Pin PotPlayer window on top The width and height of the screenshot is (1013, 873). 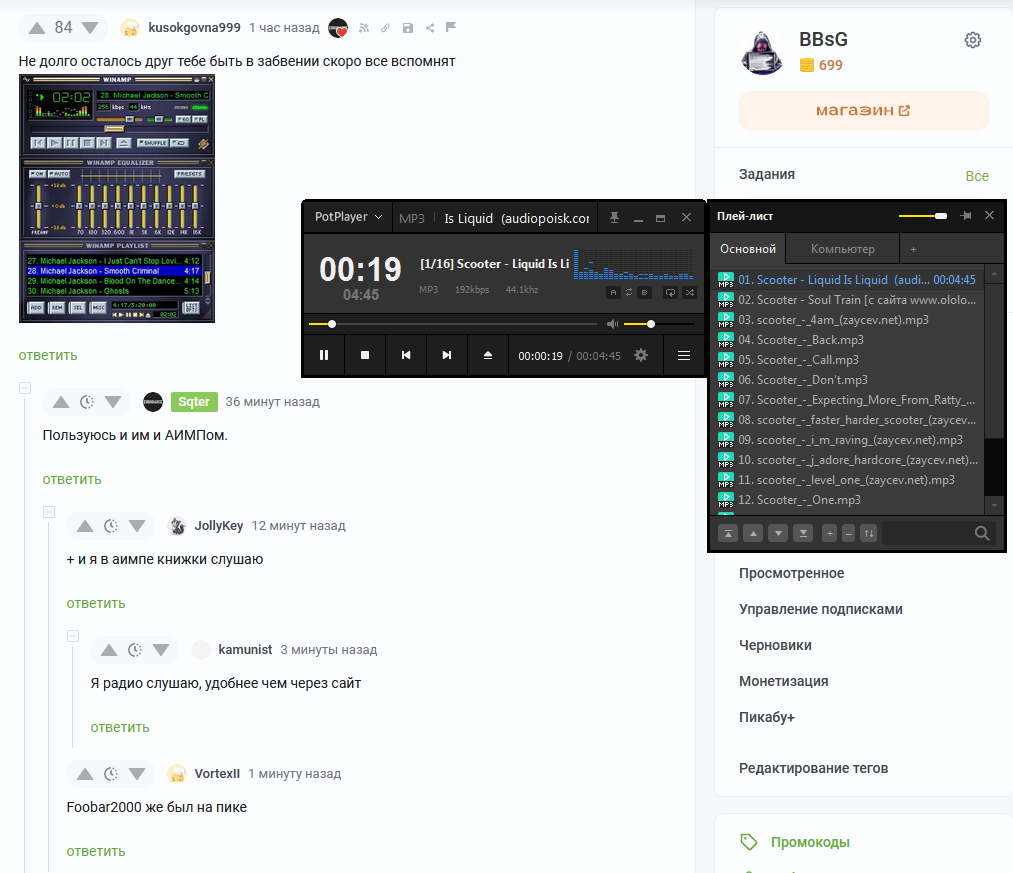tap(614, 218)
